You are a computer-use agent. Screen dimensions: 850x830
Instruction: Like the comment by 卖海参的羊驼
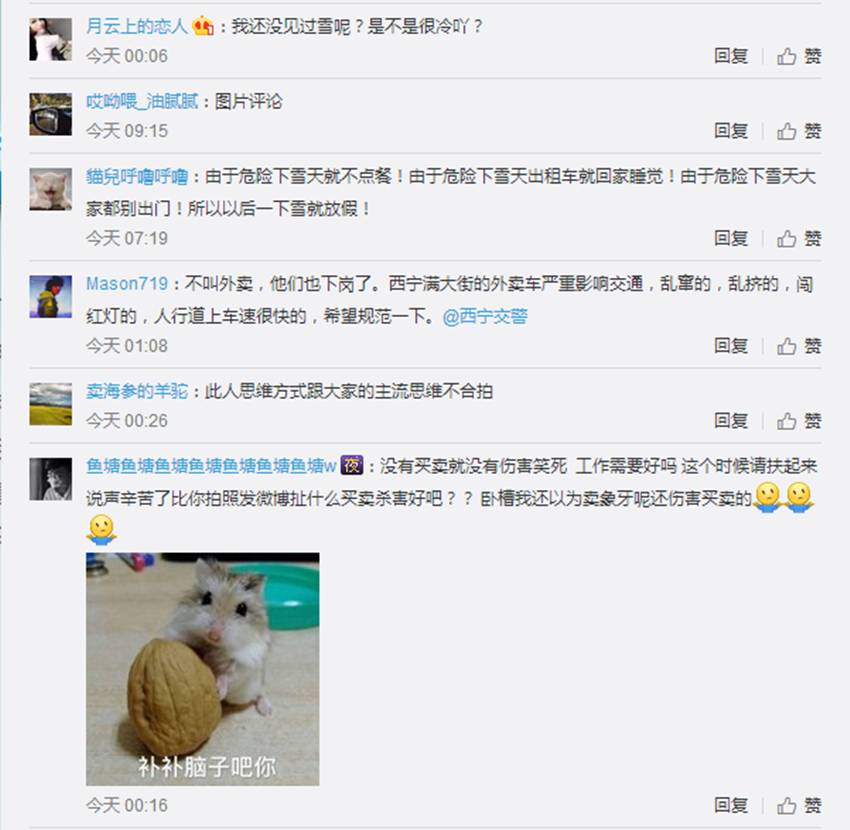[799, 420]
